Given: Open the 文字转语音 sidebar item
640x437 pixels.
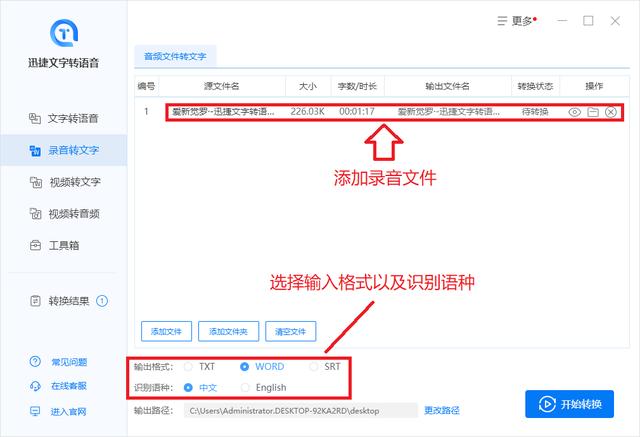Looking at the screenshot, I should tap(64, 118).
